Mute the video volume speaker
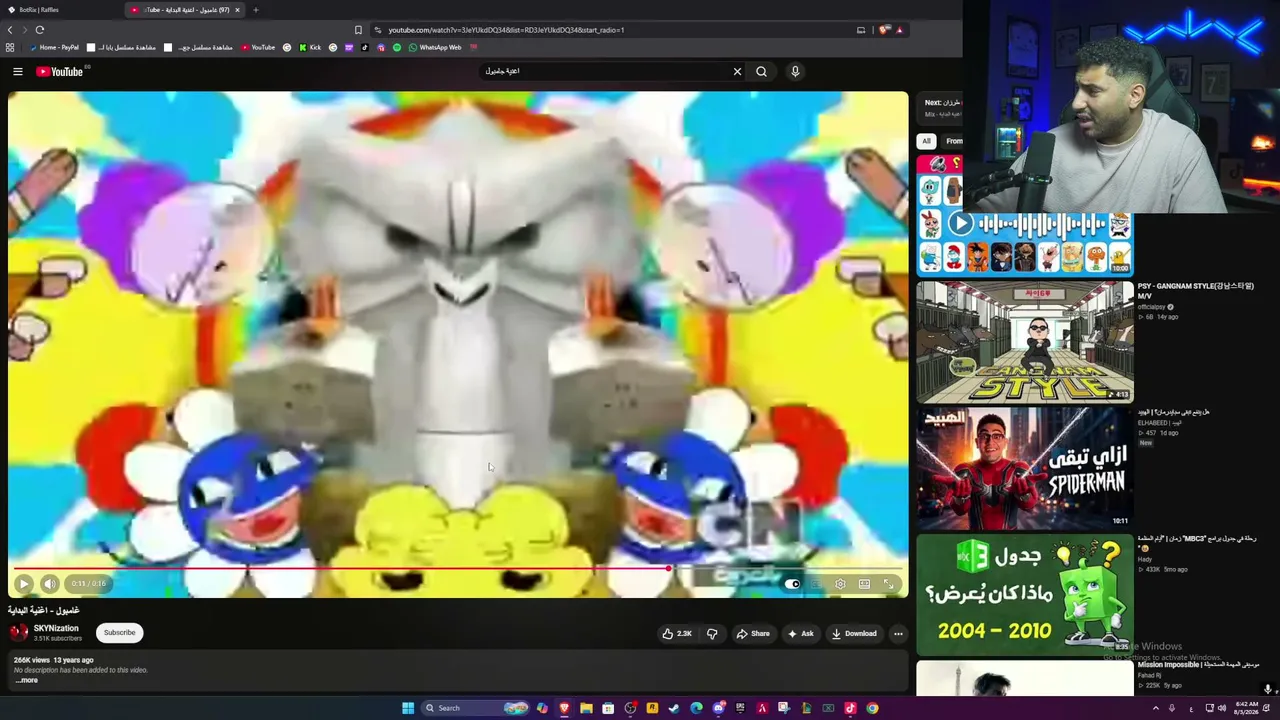Viewport: 1280px width, 720px height. (x=50, y=583)
